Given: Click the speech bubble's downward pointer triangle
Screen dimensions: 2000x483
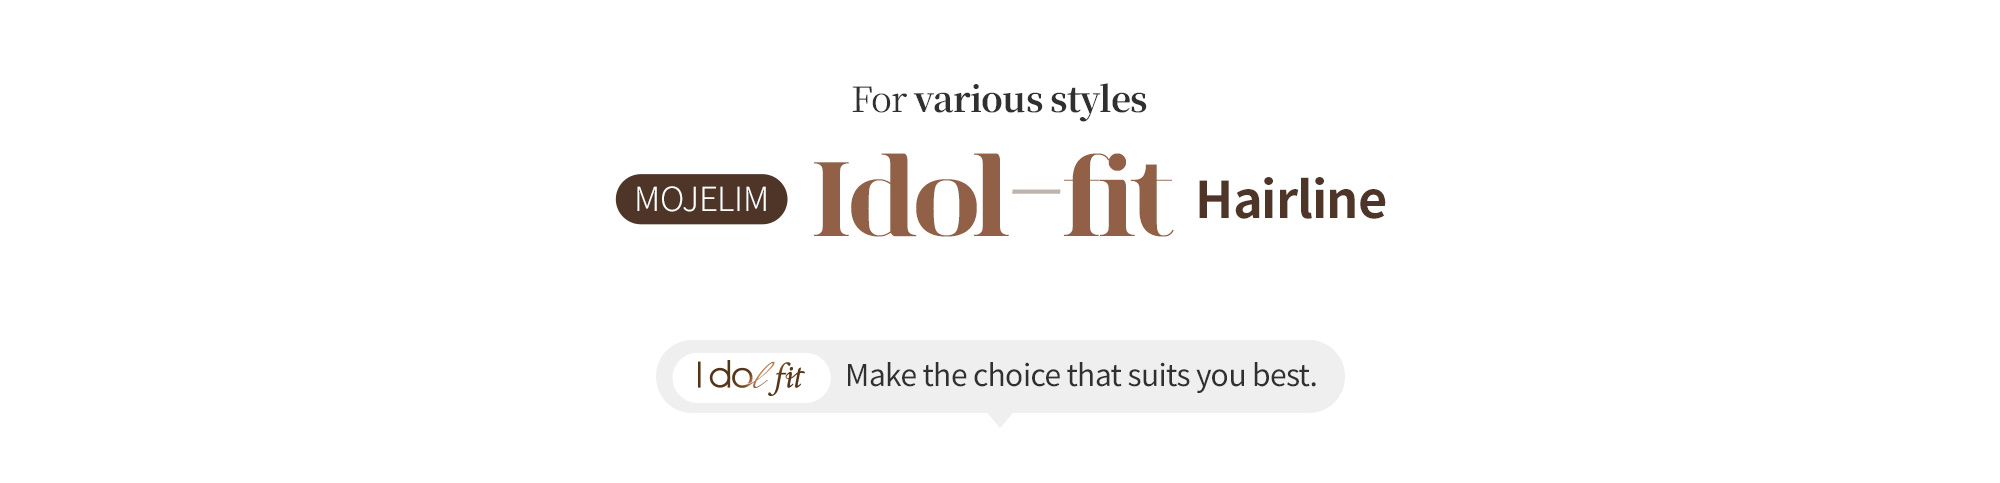Looking at the screenshot, I should [999, 420].
